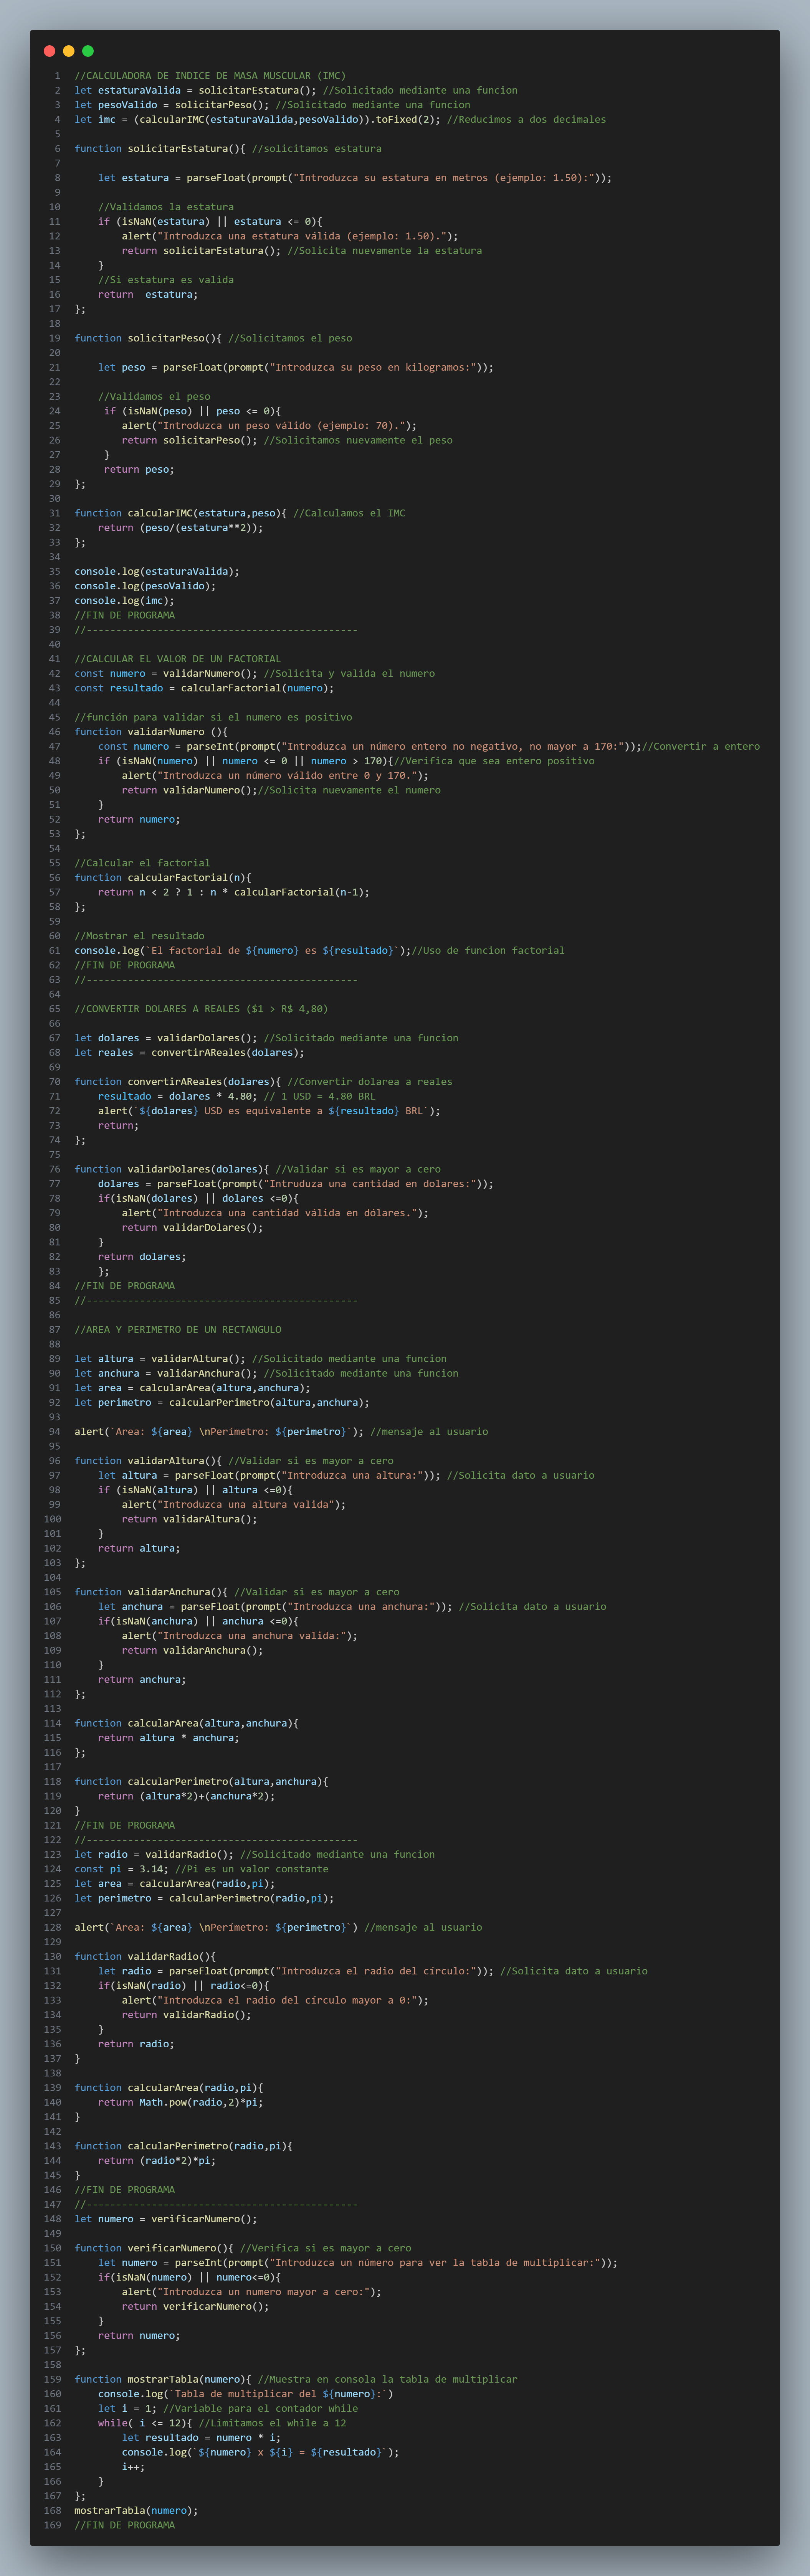Select 'return n < 2 ? 1' recursive line
The height and width of the screenshot is (2576, 810).
click(x=234, y=892)
